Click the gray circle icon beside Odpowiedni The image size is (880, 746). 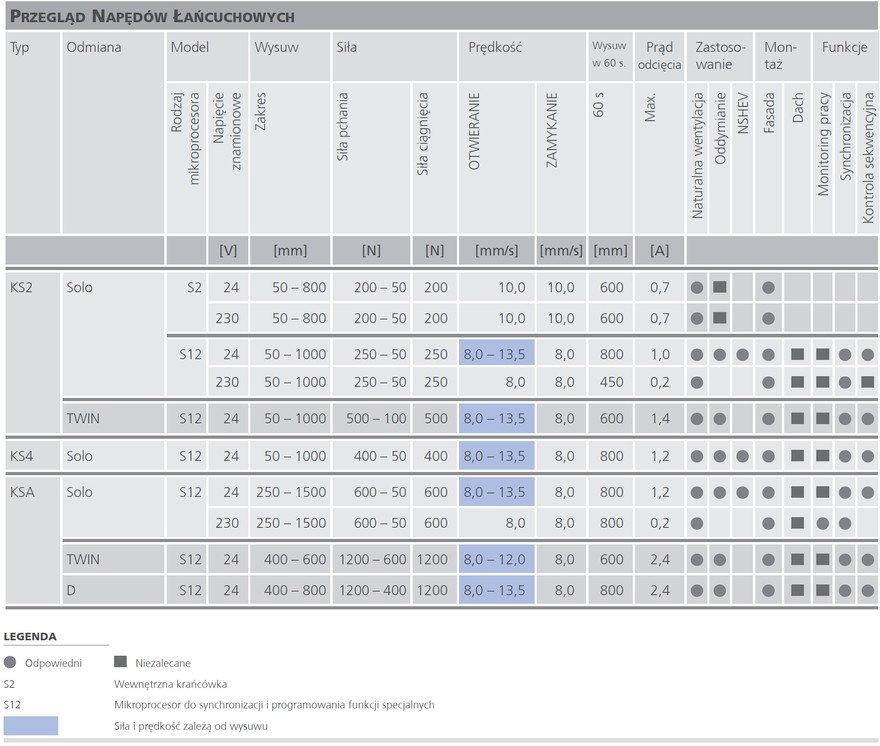(10, 662)
